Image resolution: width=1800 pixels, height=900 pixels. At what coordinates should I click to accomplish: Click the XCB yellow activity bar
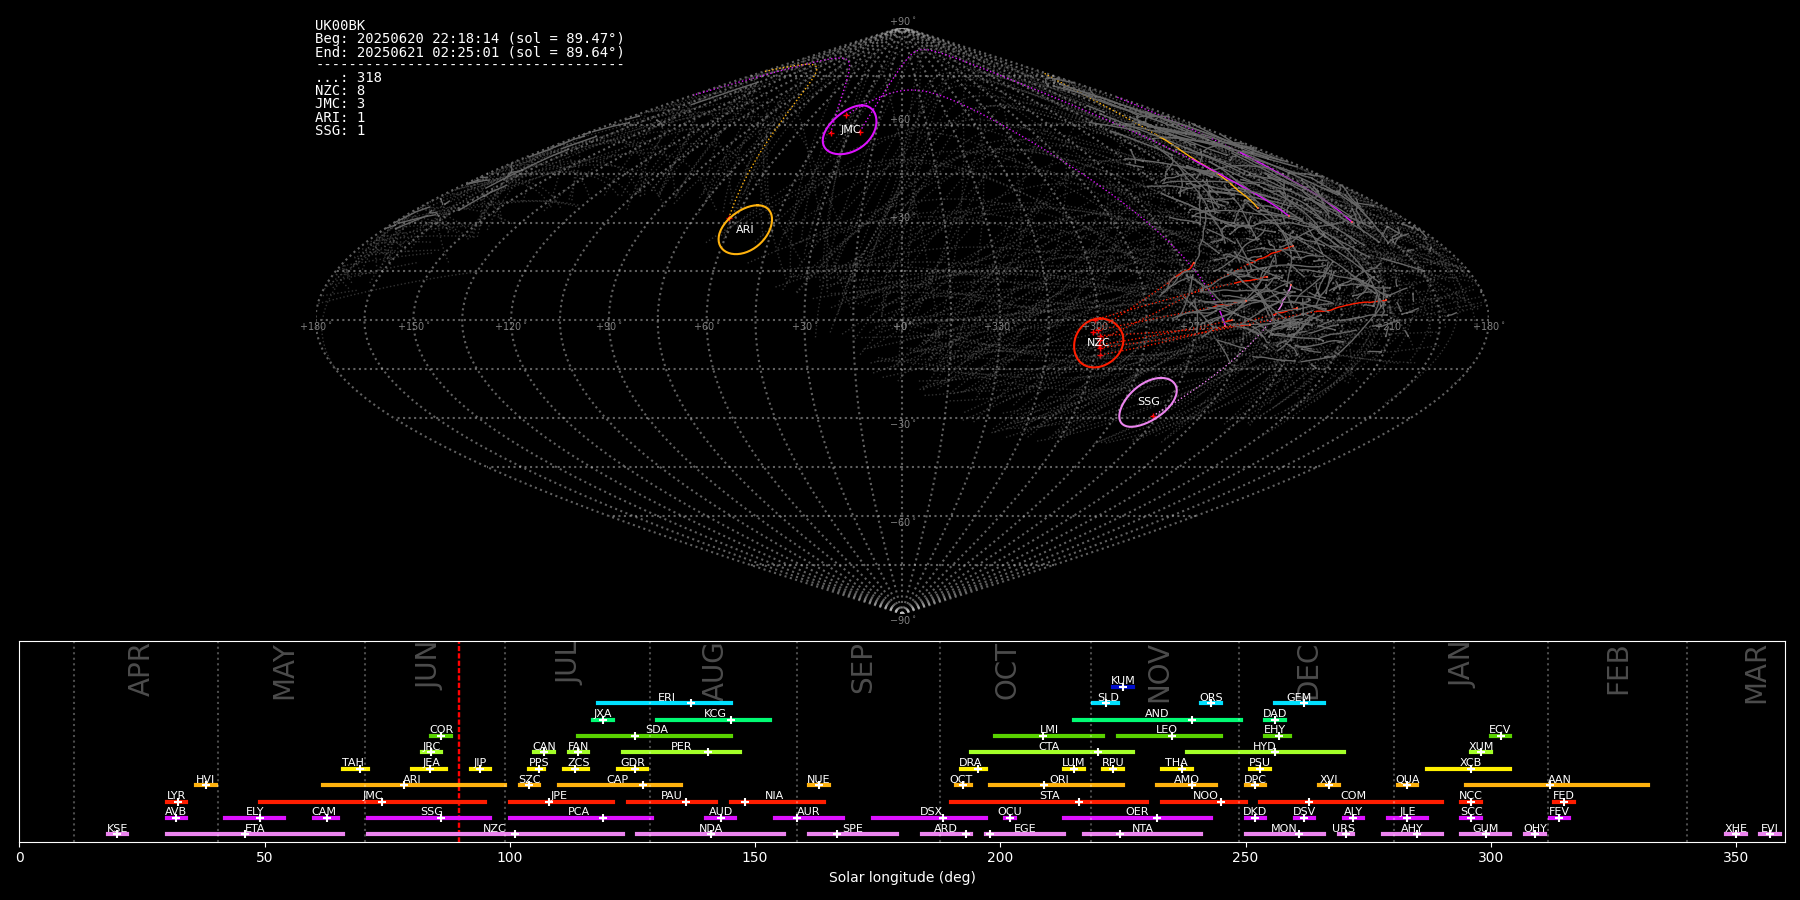point(1468,769)
